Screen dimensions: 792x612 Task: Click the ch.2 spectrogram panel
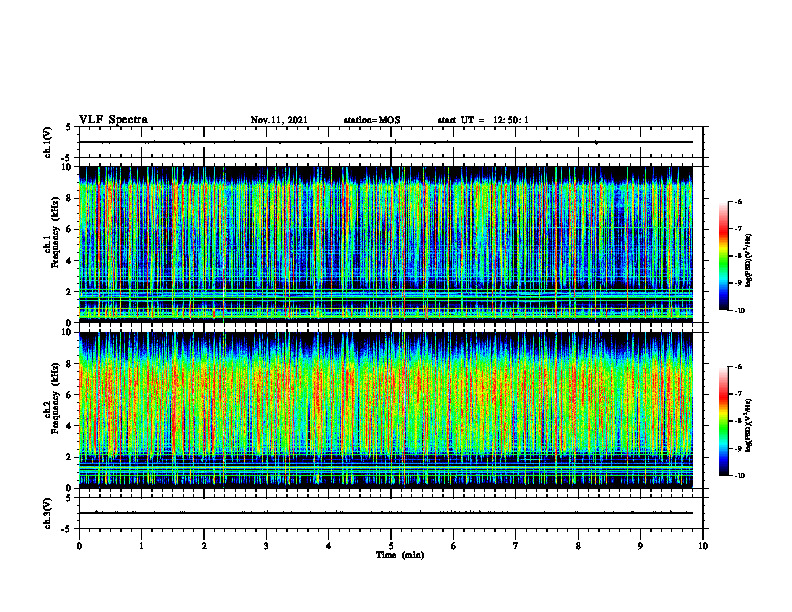(x=386, y=410)
